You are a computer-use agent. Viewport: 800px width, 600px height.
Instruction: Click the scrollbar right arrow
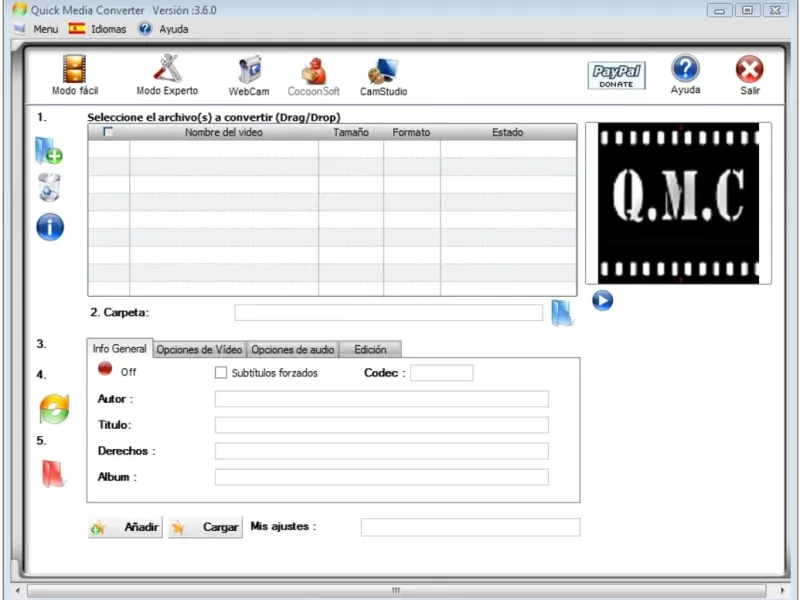pyautogui.click(x=782, y=590)
